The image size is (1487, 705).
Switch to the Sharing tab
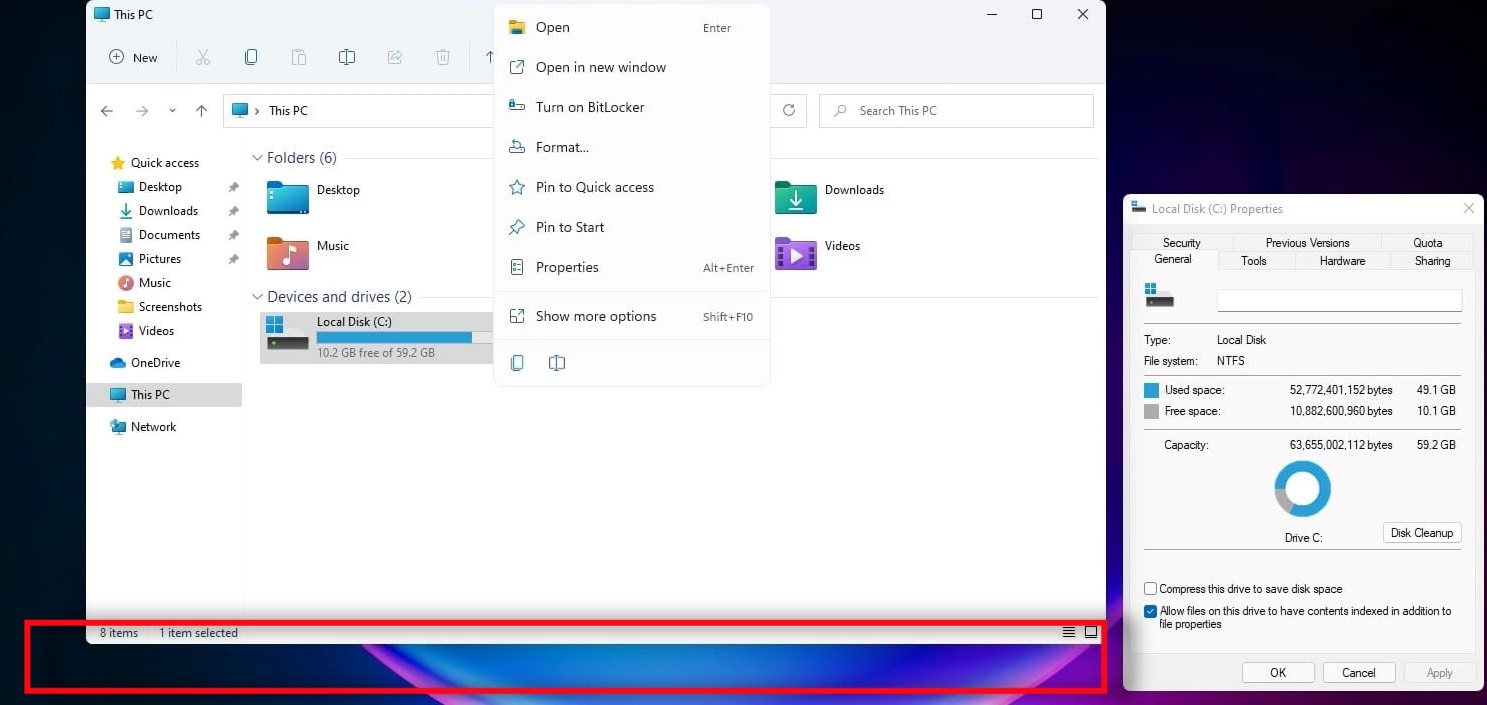point(1432,260)
